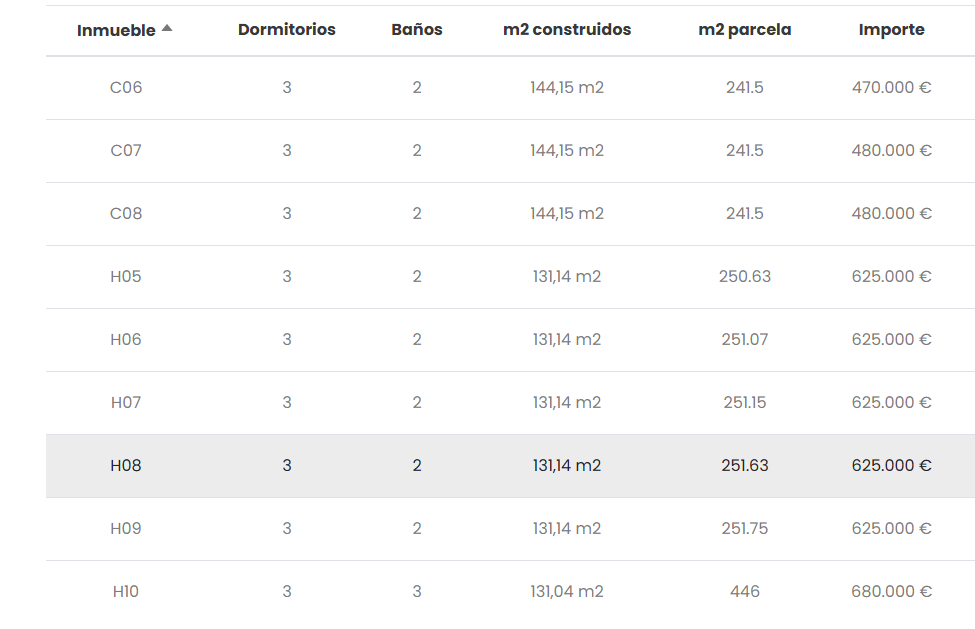Click the m2 parcela column header
This screenshot has width=975, height=629.
(745, 30)
